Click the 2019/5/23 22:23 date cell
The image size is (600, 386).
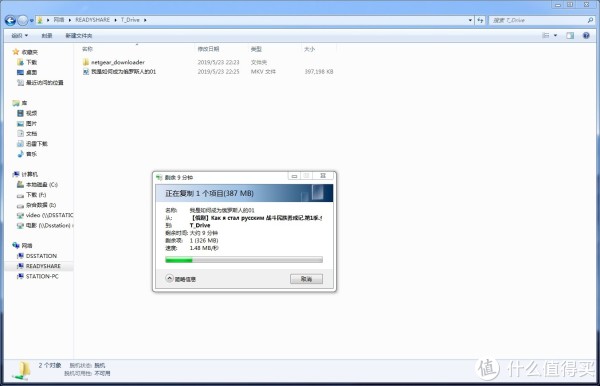(218, 62)
